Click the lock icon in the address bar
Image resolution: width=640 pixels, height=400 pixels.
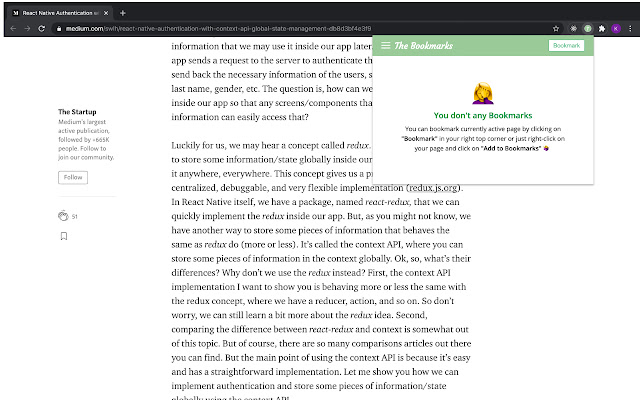59,29
